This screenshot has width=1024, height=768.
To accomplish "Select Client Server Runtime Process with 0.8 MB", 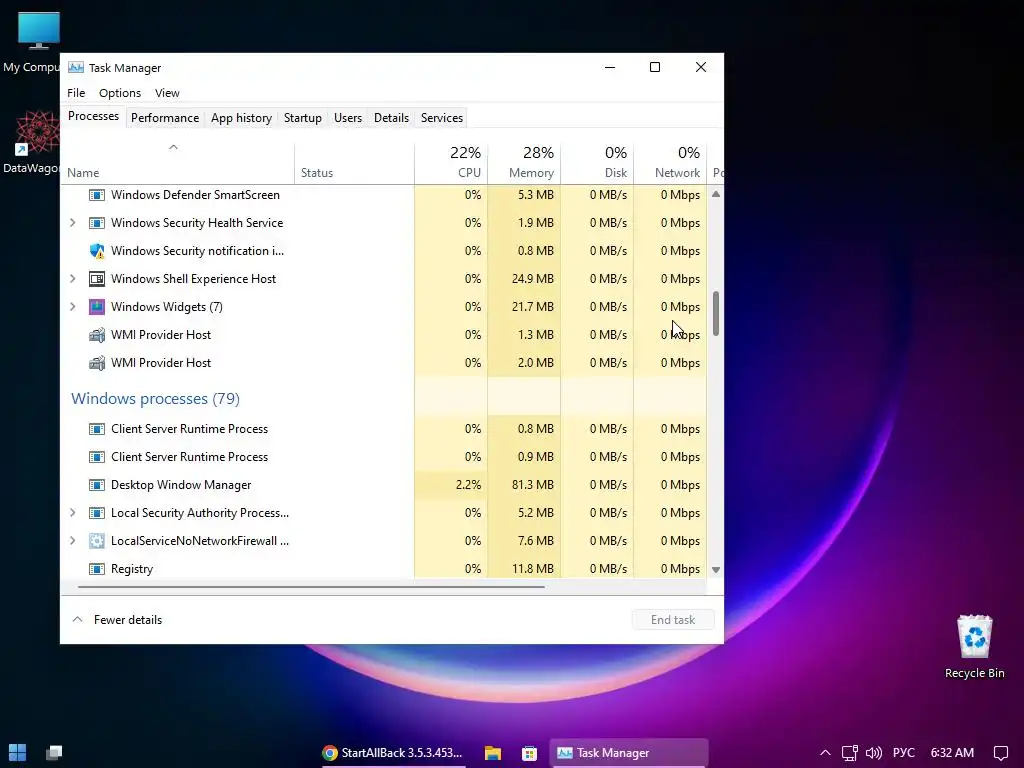I will (383, 429).
